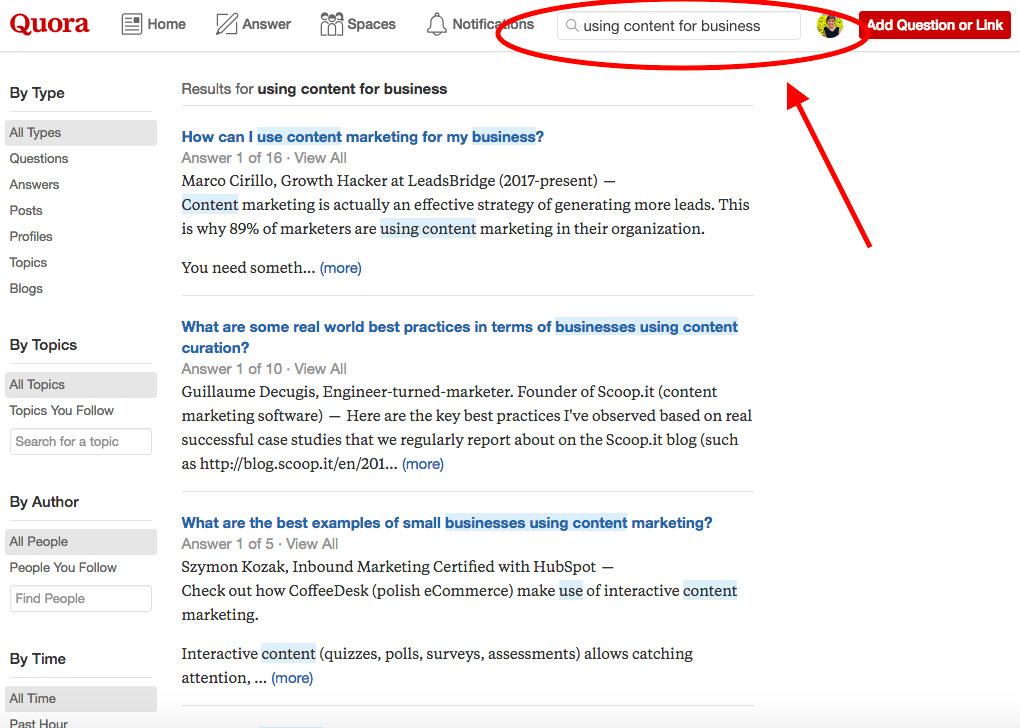The height and width of the screenshot is (728, 1020).
Task: Filter results by Topics type
Action: (28, 263)
